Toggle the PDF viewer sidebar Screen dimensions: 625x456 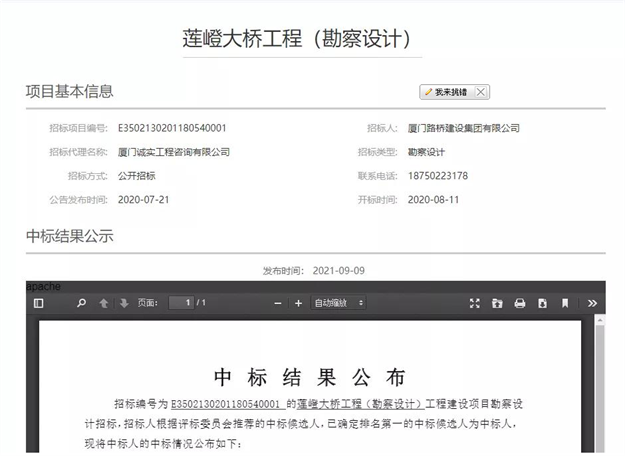(39, 303)
